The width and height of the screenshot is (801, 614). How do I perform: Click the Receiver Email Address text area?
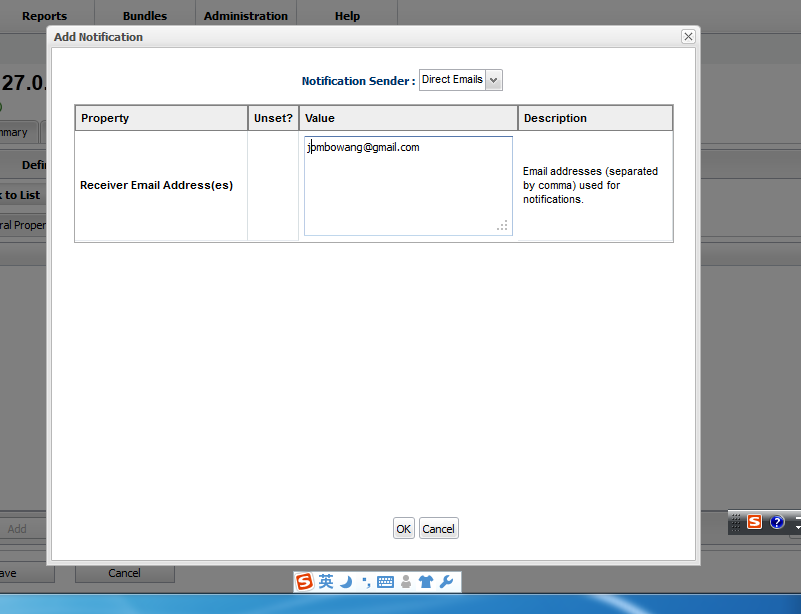click(408, 186)
